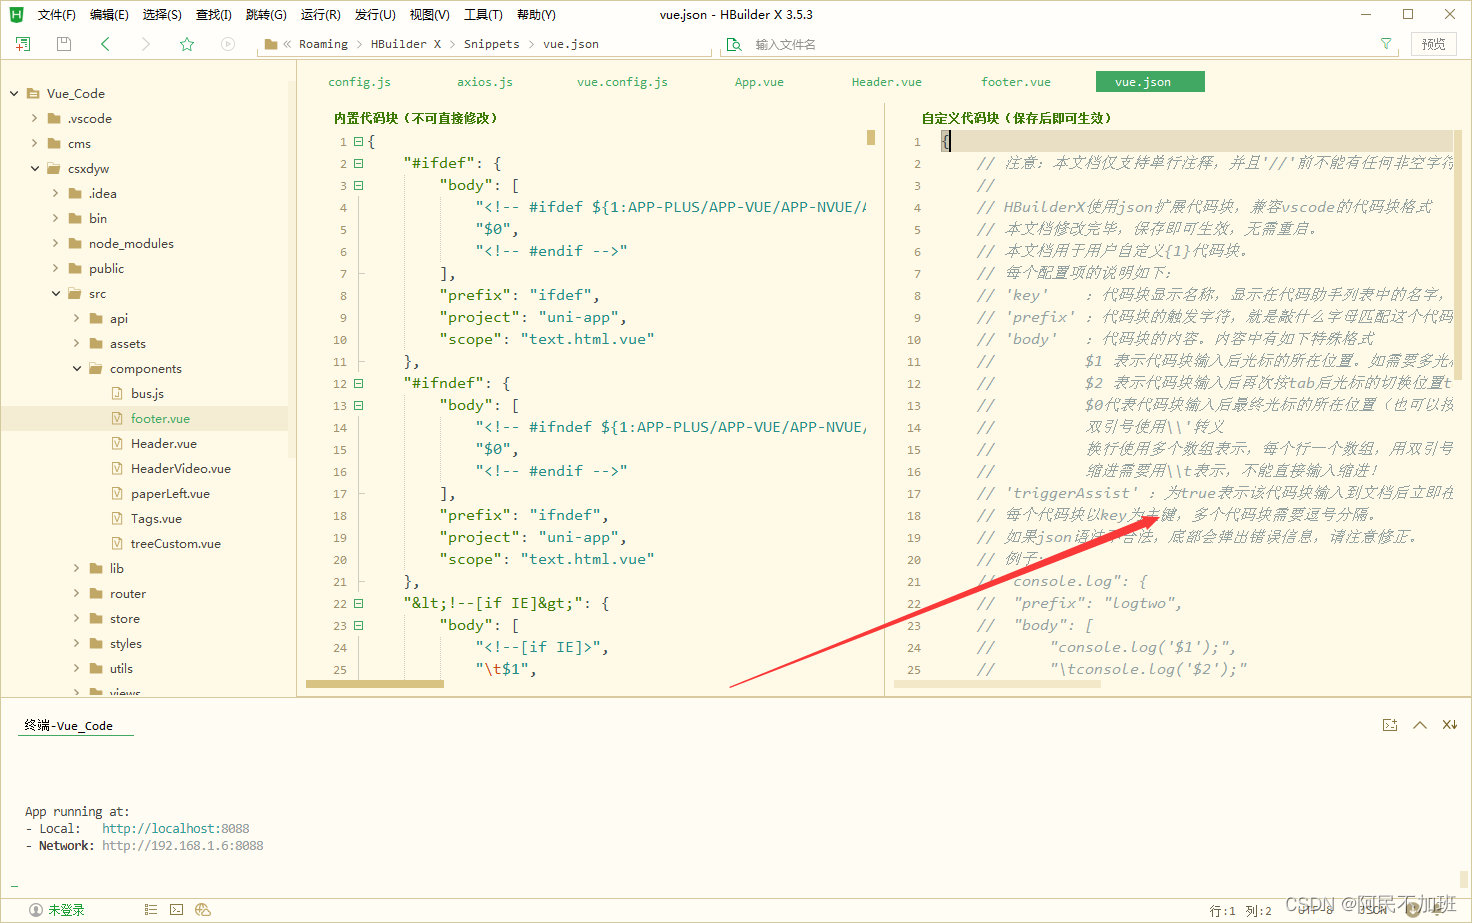Expand the store folder arrow
Image resolution: width=1472 pixels, height=923 pixels.
click(77, 618)
